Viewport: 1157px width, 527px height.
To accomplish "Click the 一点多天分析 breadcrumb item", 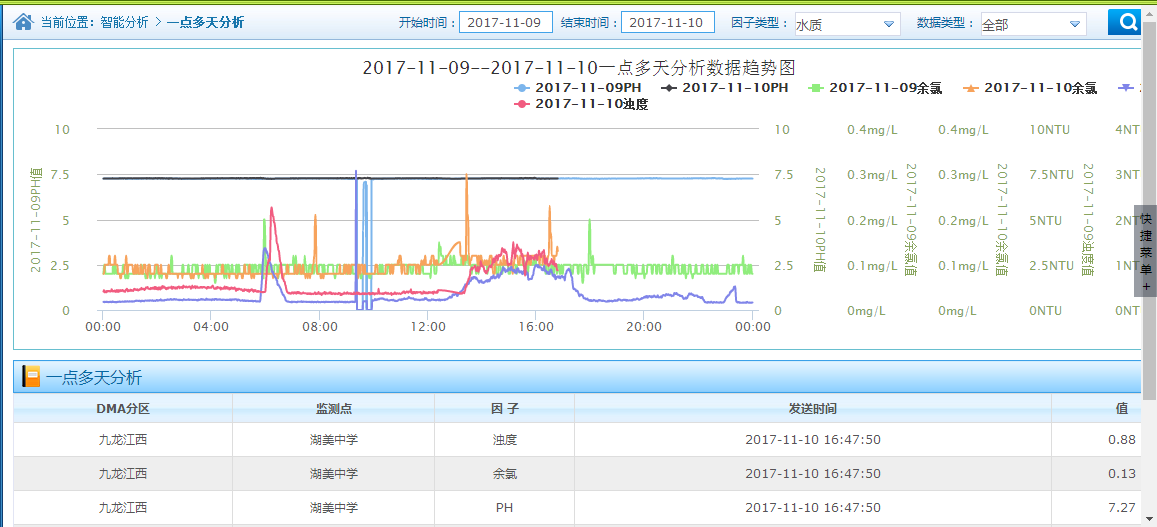I will 205,22.
